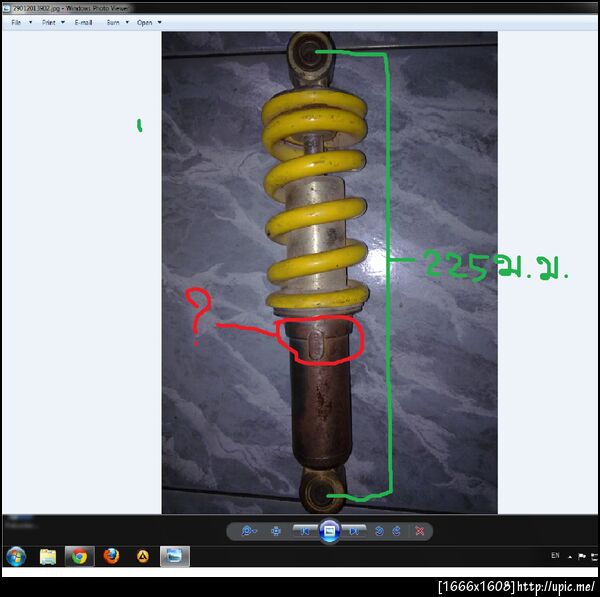This screenshot has width=600, height=597.
Task: Open Windows Explorer from the taskbar
Action: click(x=48, y=556)
